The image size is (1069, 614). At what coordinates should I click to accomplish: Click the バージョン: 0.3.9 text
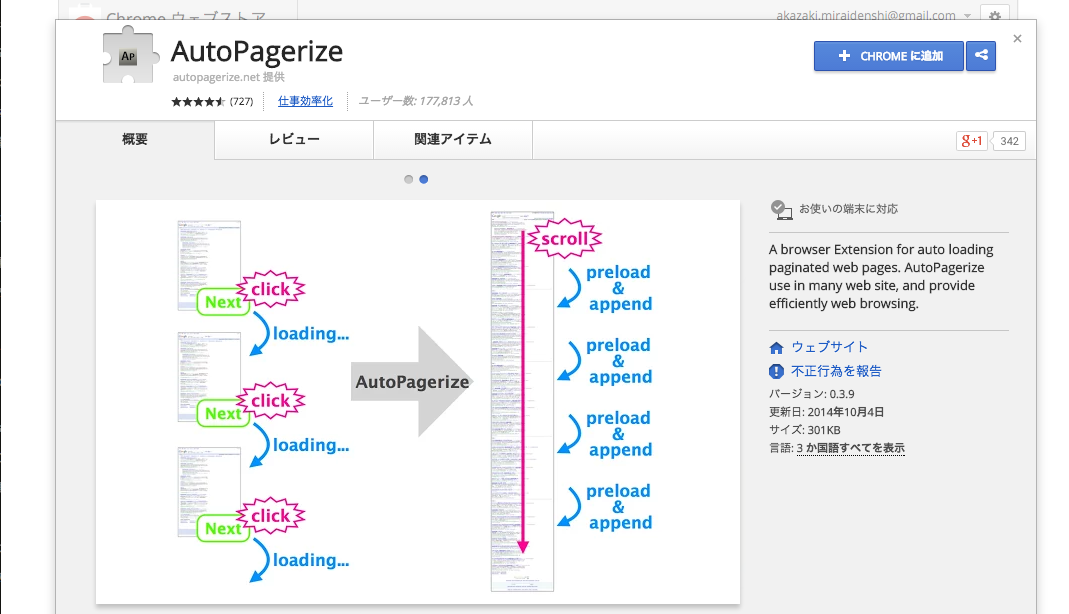811,394
